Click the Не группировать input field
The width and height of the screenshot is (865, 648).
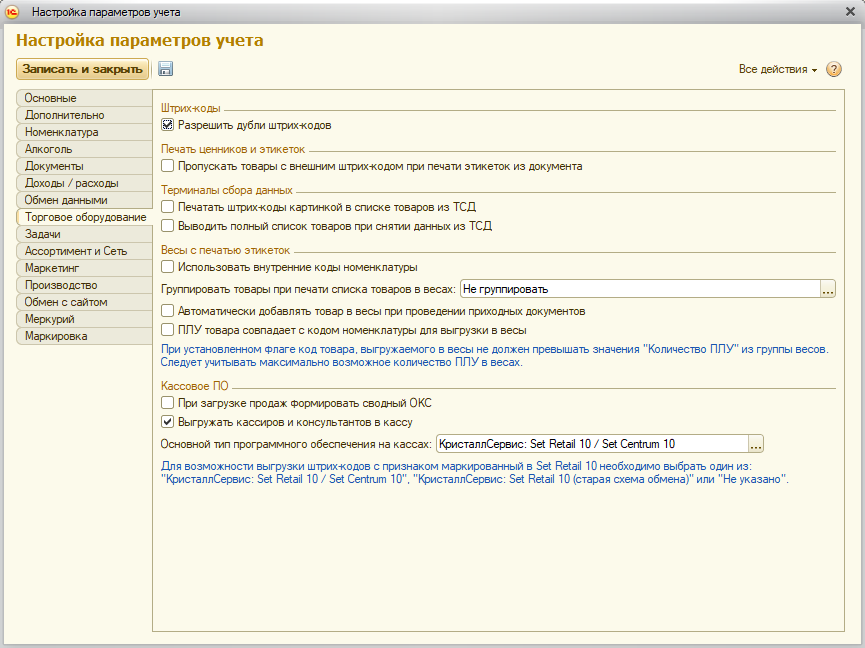pyautogui.click(x=640, y=289)
